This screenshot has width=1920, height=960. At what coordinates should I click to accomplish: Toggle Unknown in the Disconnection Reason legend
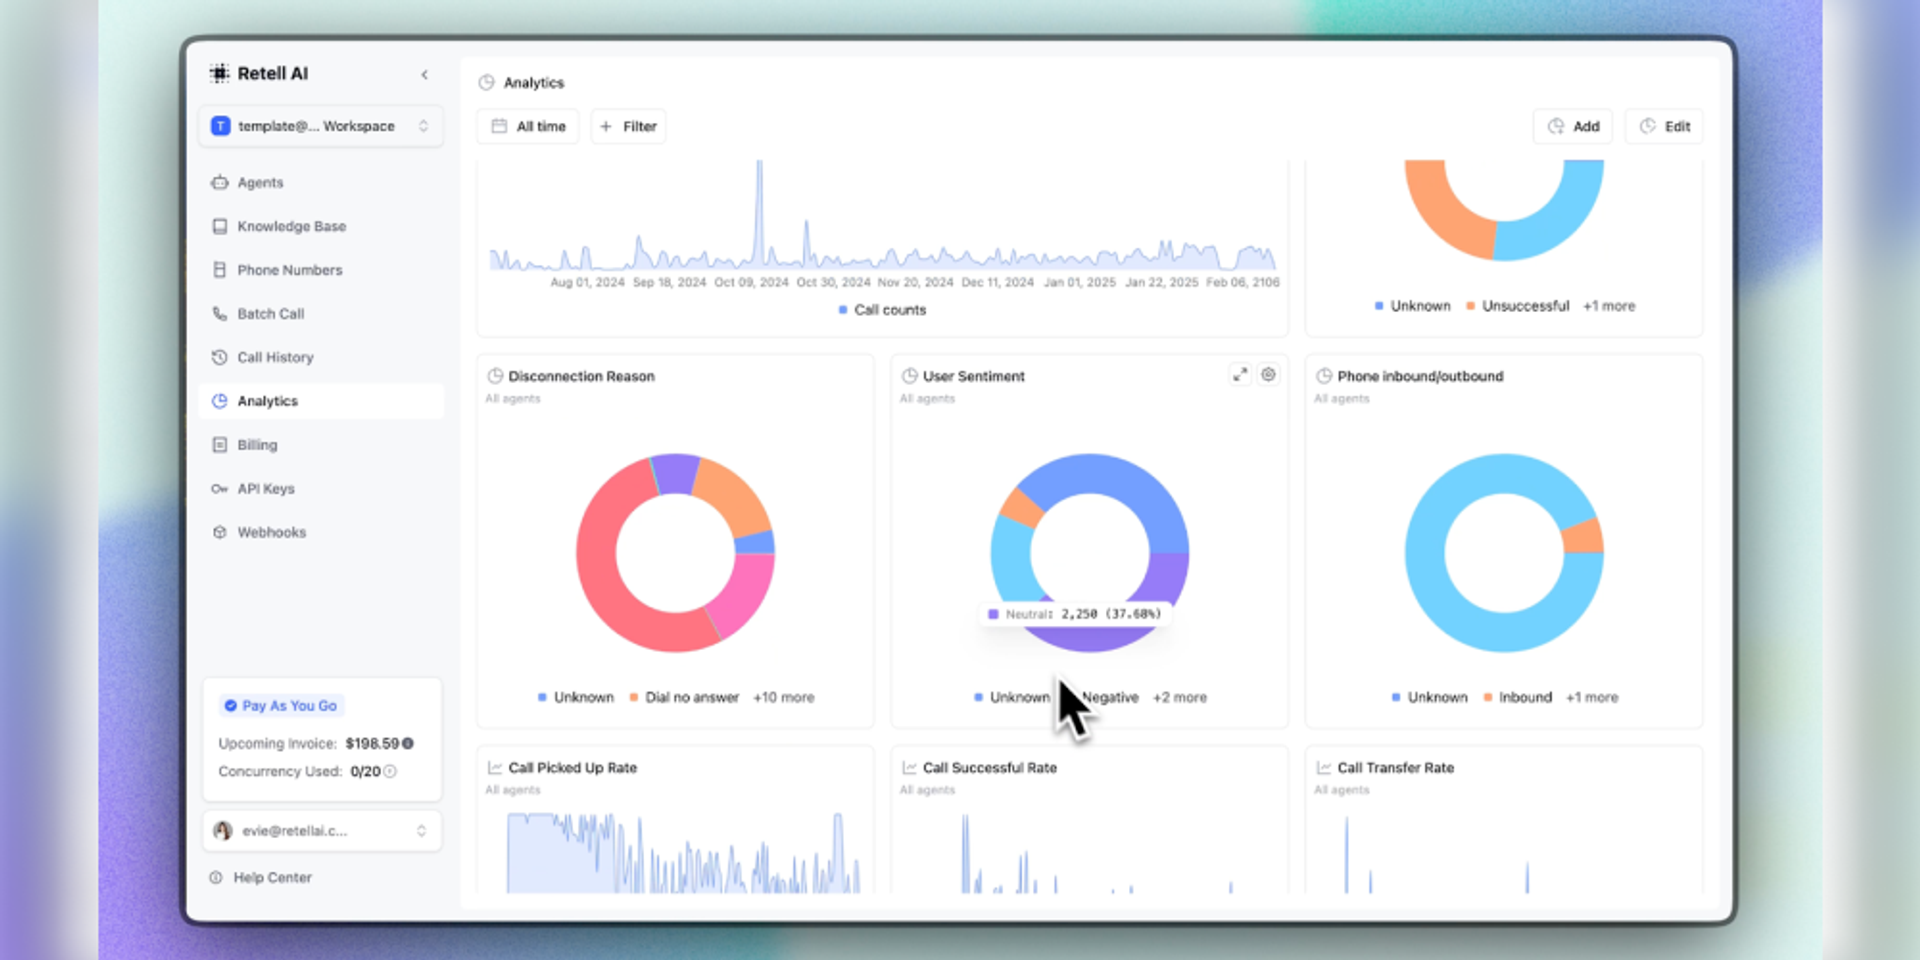pyautogui.click(x=576, y=697)
